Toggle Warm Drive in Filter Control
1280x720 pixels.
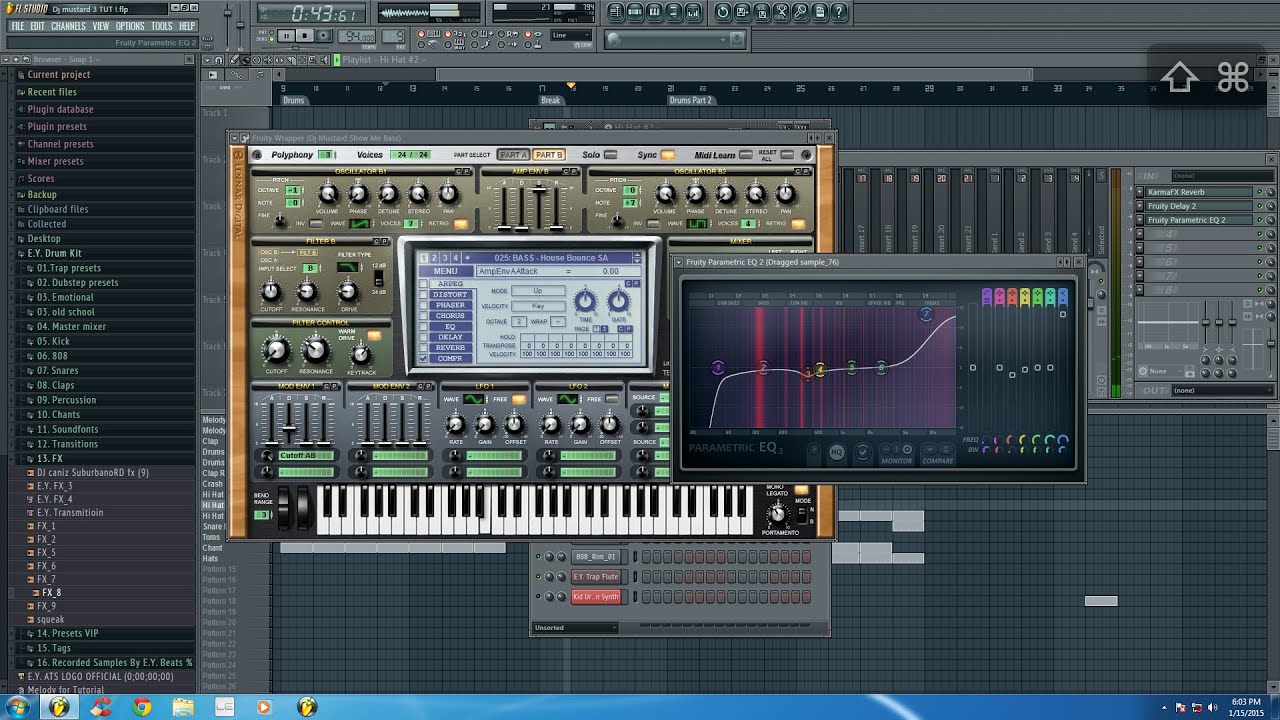[x=374, y=336]
